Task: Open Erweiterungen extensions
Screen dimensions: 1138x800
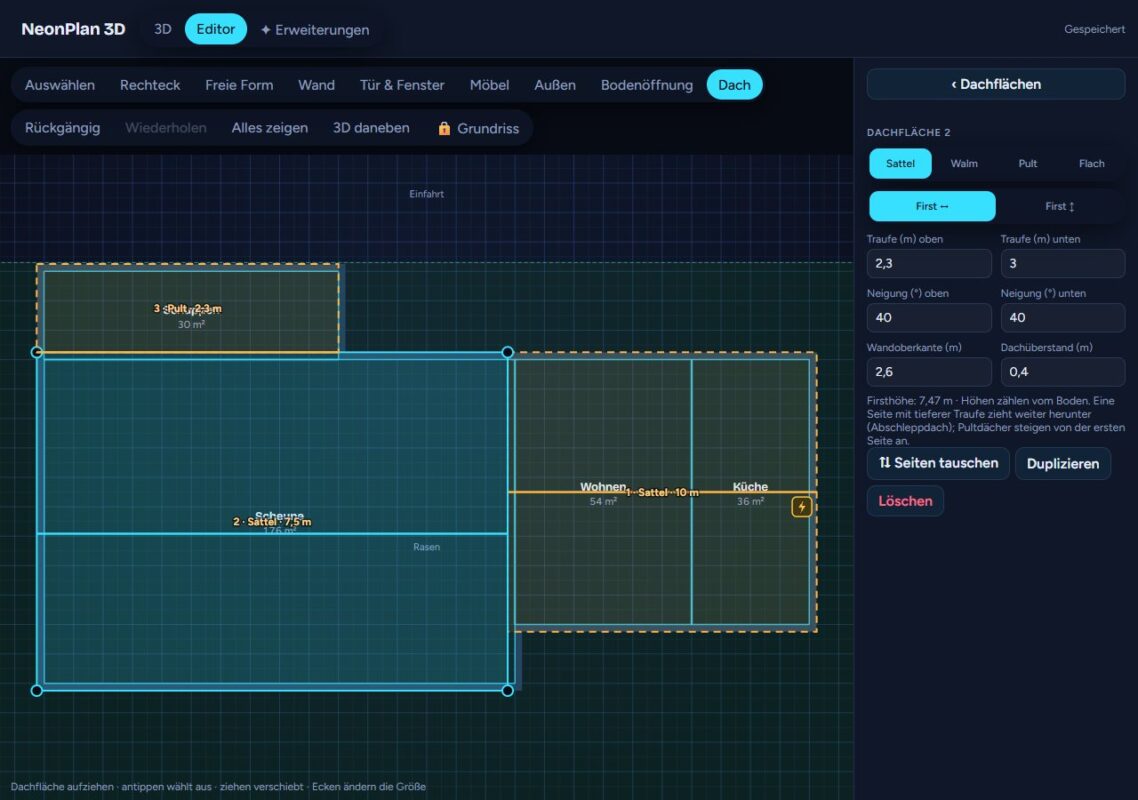Action: (315, 30)
